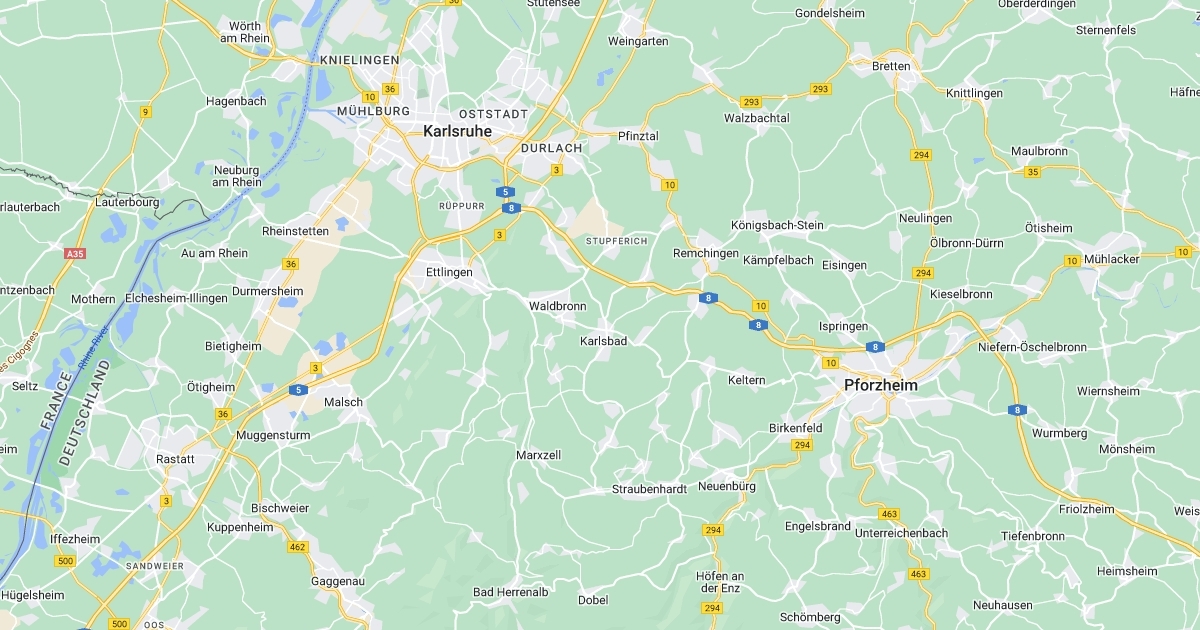
Task: Click the A35 red road shield
Action: [x=75, y=254]
